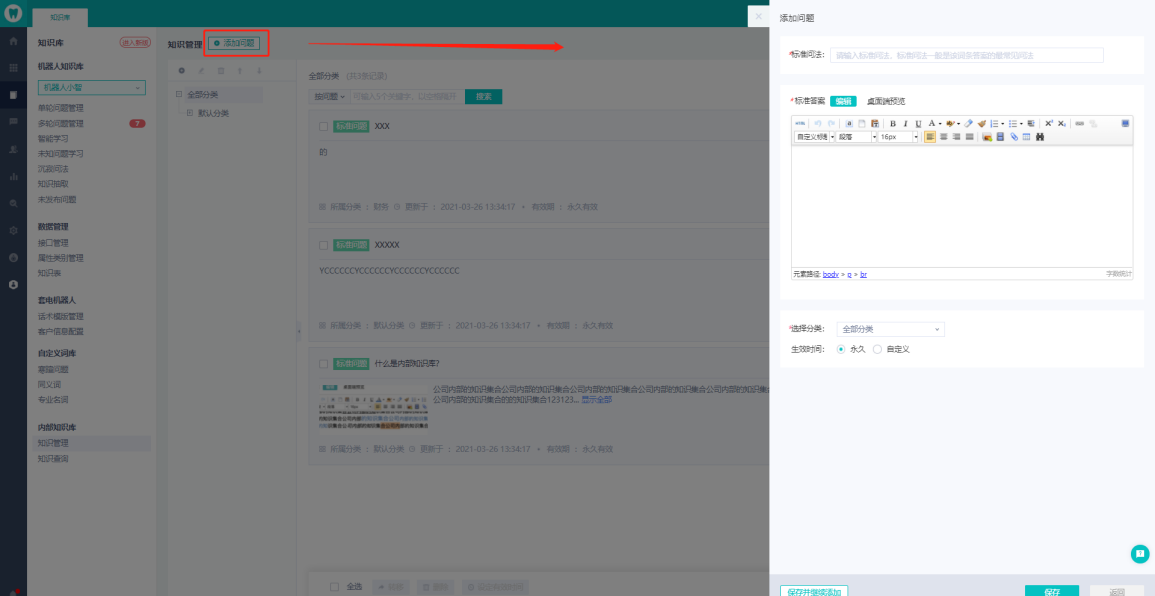
Task: Open find and replace binoculars tool
Action: tap(1040, 137)
